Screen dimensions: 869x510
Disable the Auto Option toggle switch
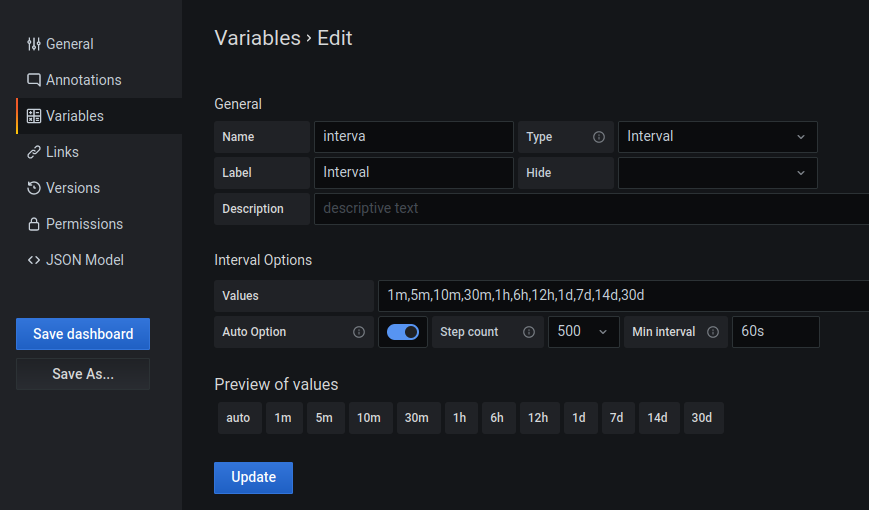coord(403,332)
